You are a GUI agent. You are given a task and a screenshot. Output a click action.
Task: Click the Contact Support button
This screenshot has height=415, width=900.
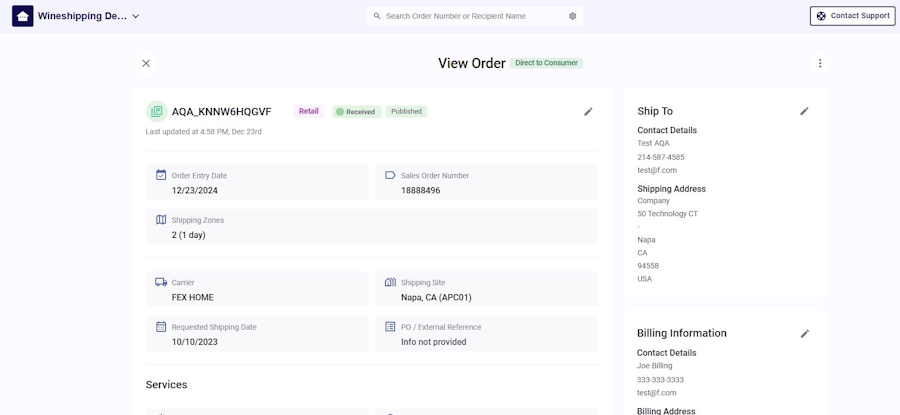point(852,16)
